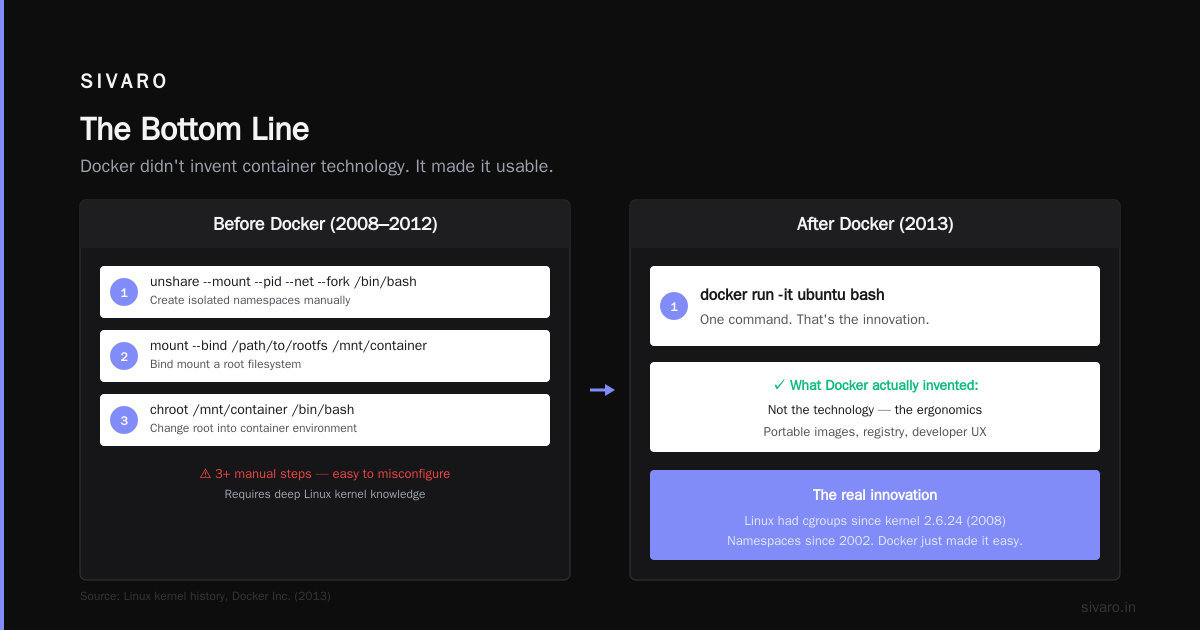Click the red warning triangle icon
This screenshot has height=630, width=1200.
pos(205,474)
